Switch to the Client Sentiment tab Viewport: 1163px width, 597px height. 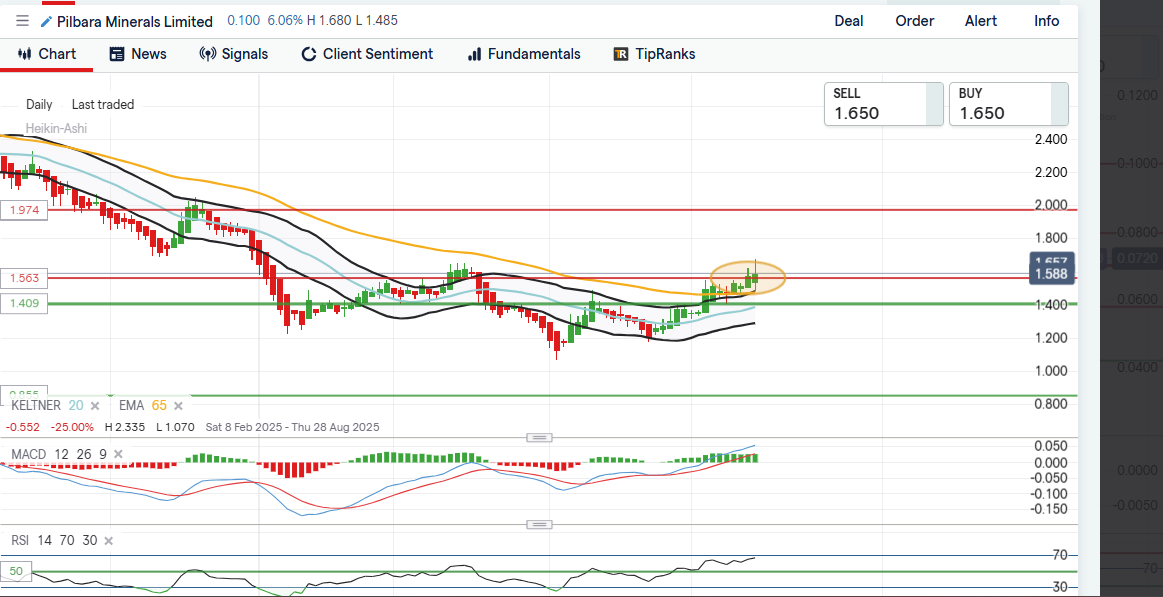(366, 54)
